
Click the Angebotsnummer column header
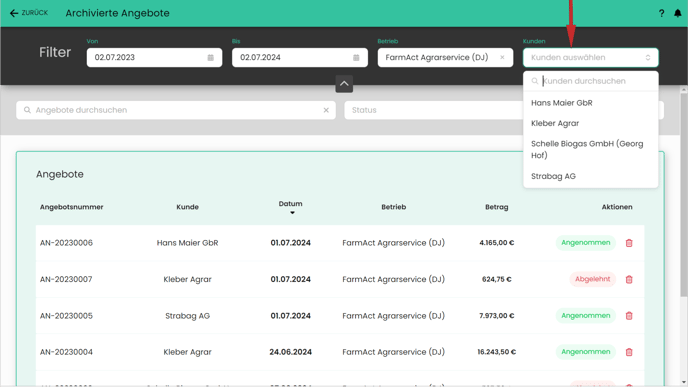pos(72,207)
